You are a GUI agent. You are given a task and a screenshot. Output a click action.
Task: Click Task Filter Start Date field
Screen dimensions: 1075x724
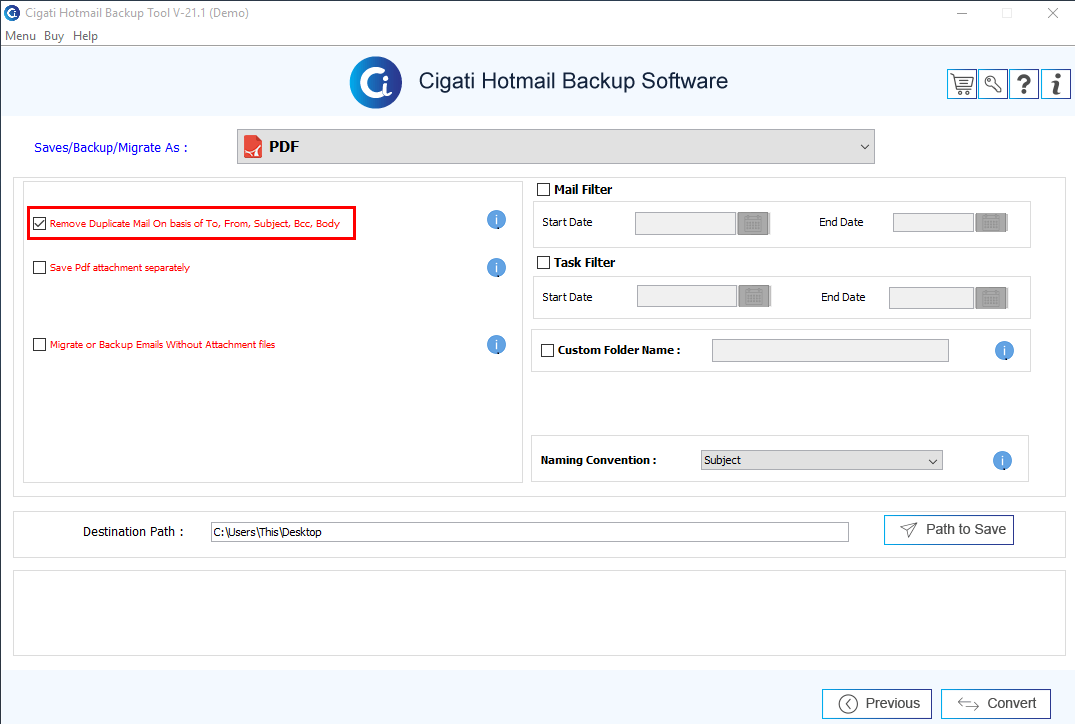click(x=687, y=296)
